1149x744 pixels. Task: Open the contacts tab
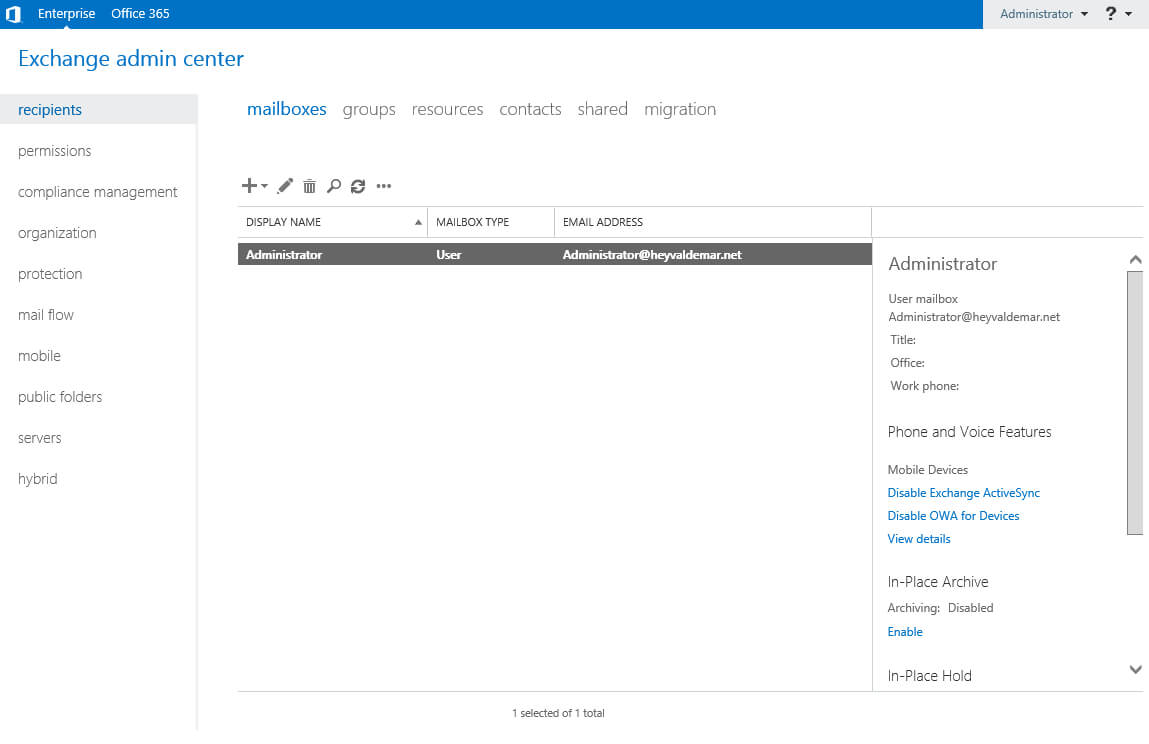tap(530, 108)
